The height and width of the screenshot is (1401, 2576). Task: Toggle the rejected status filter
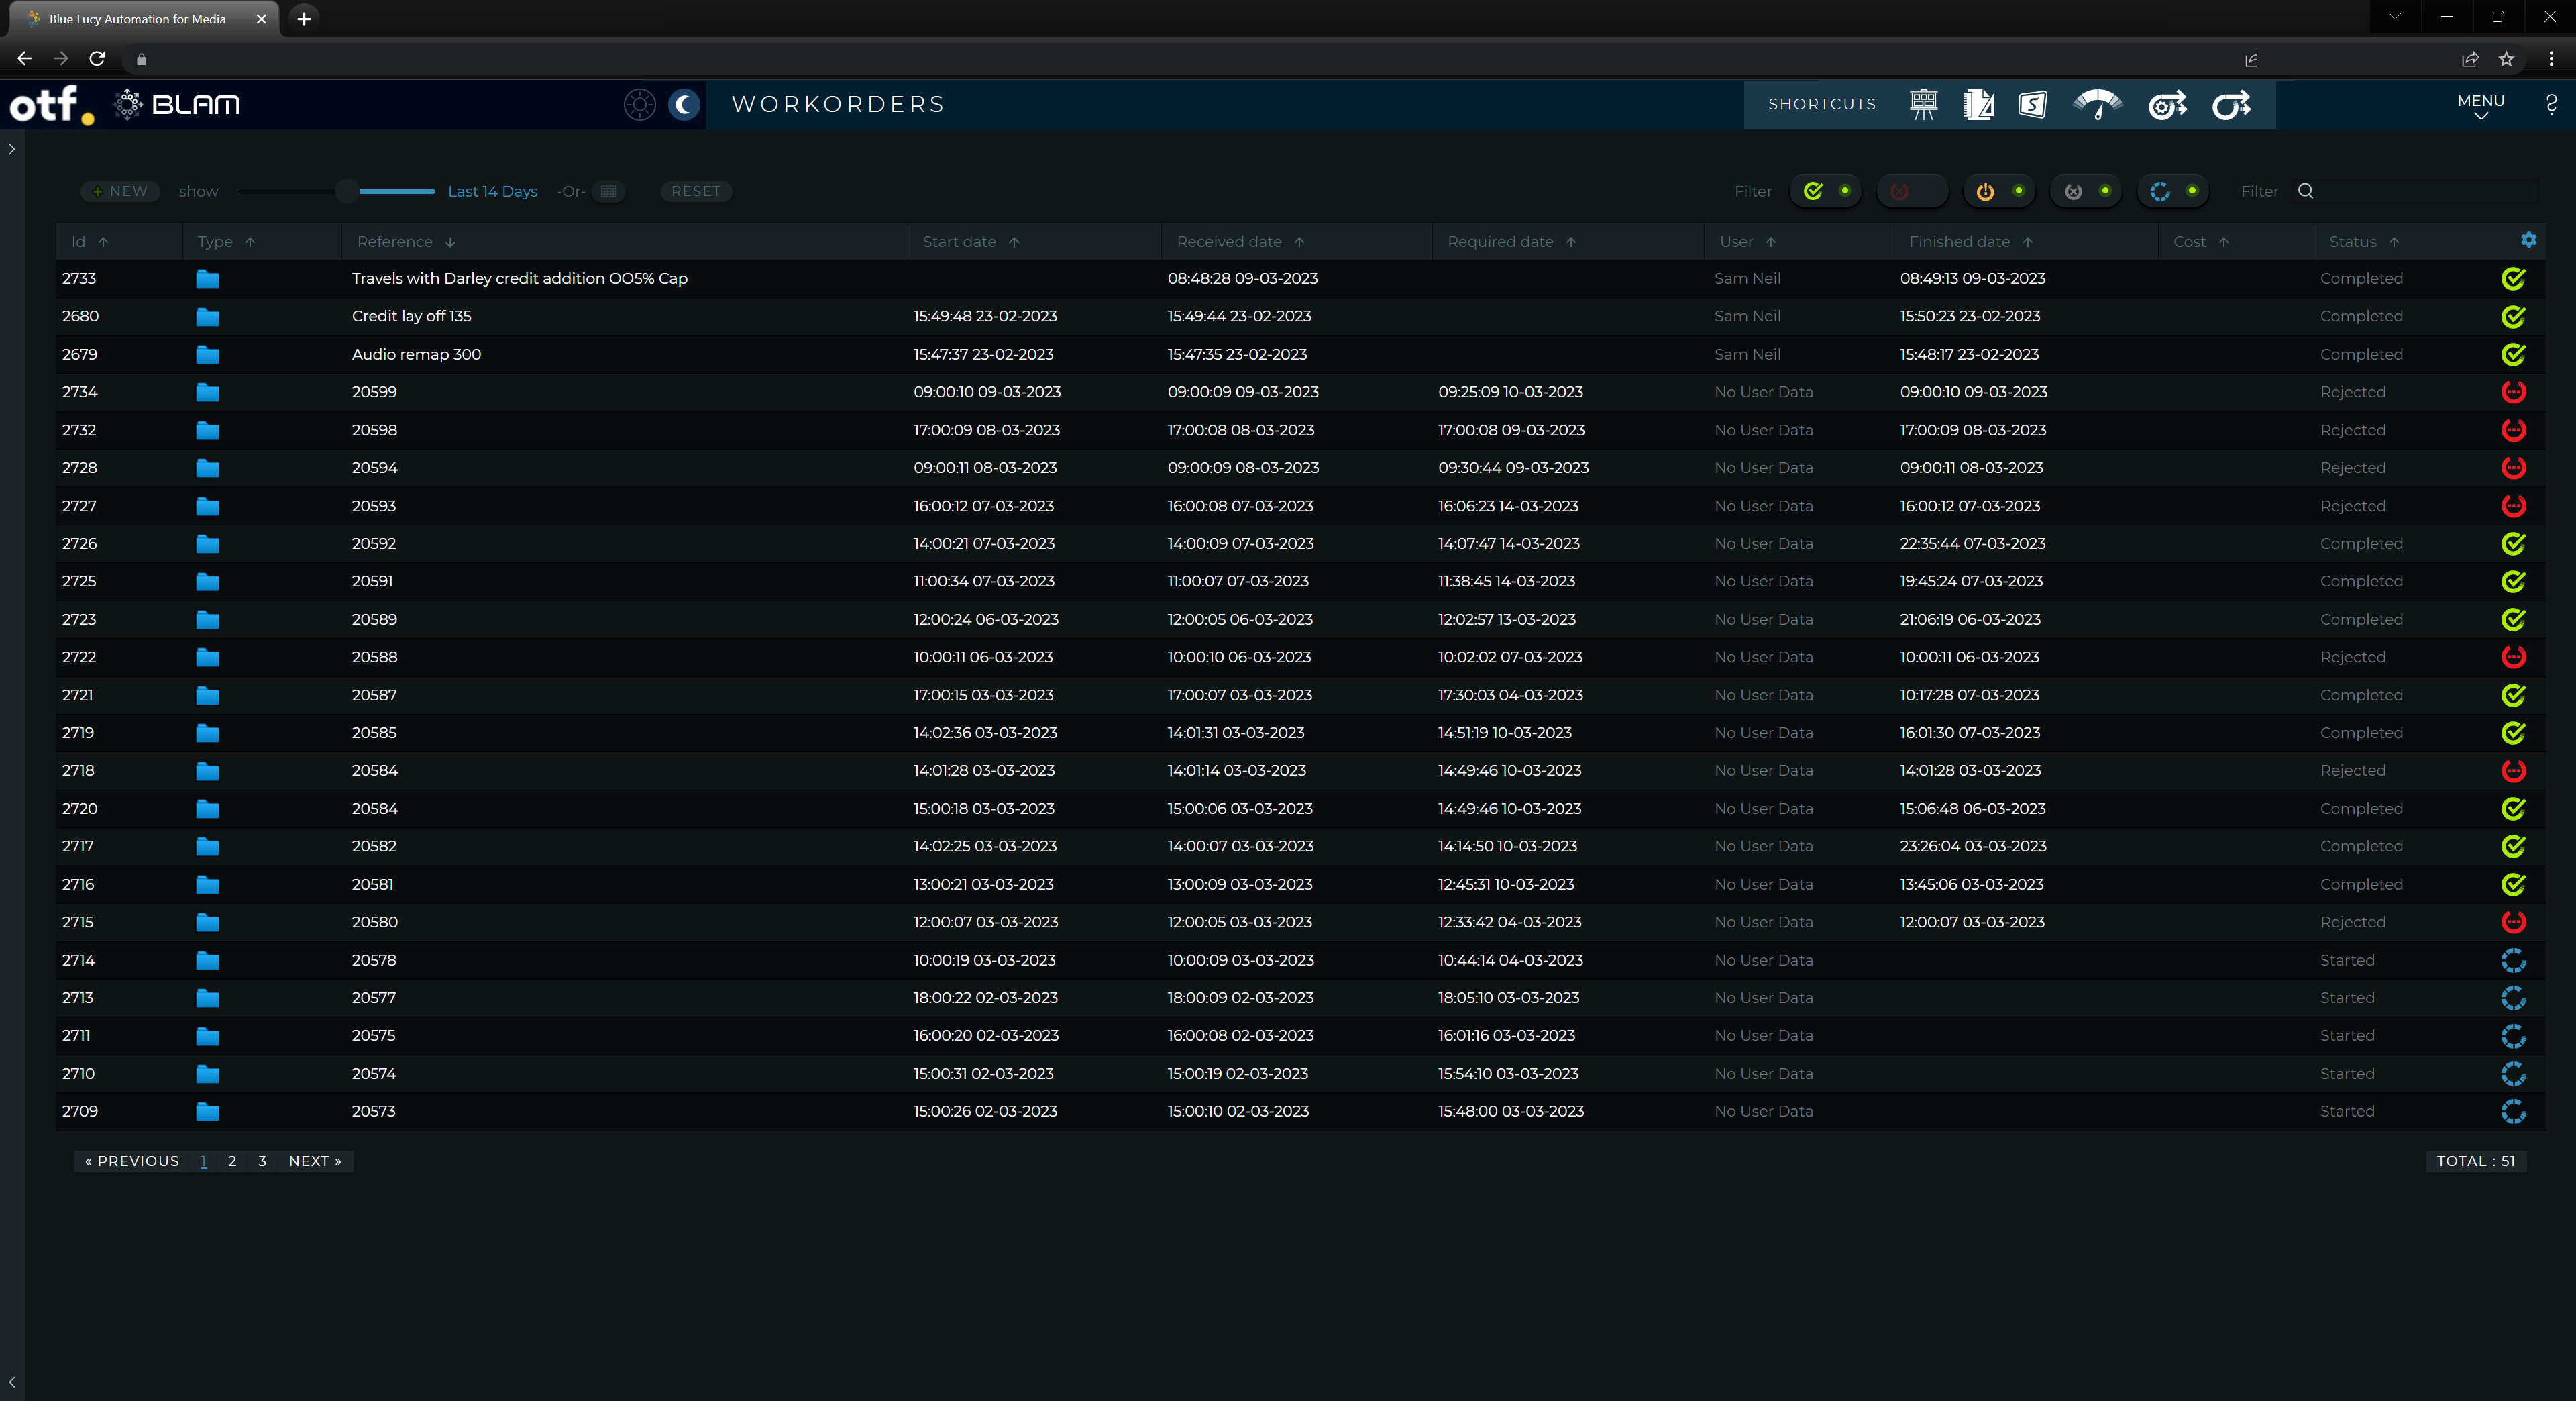click(x=1911, y=191)
